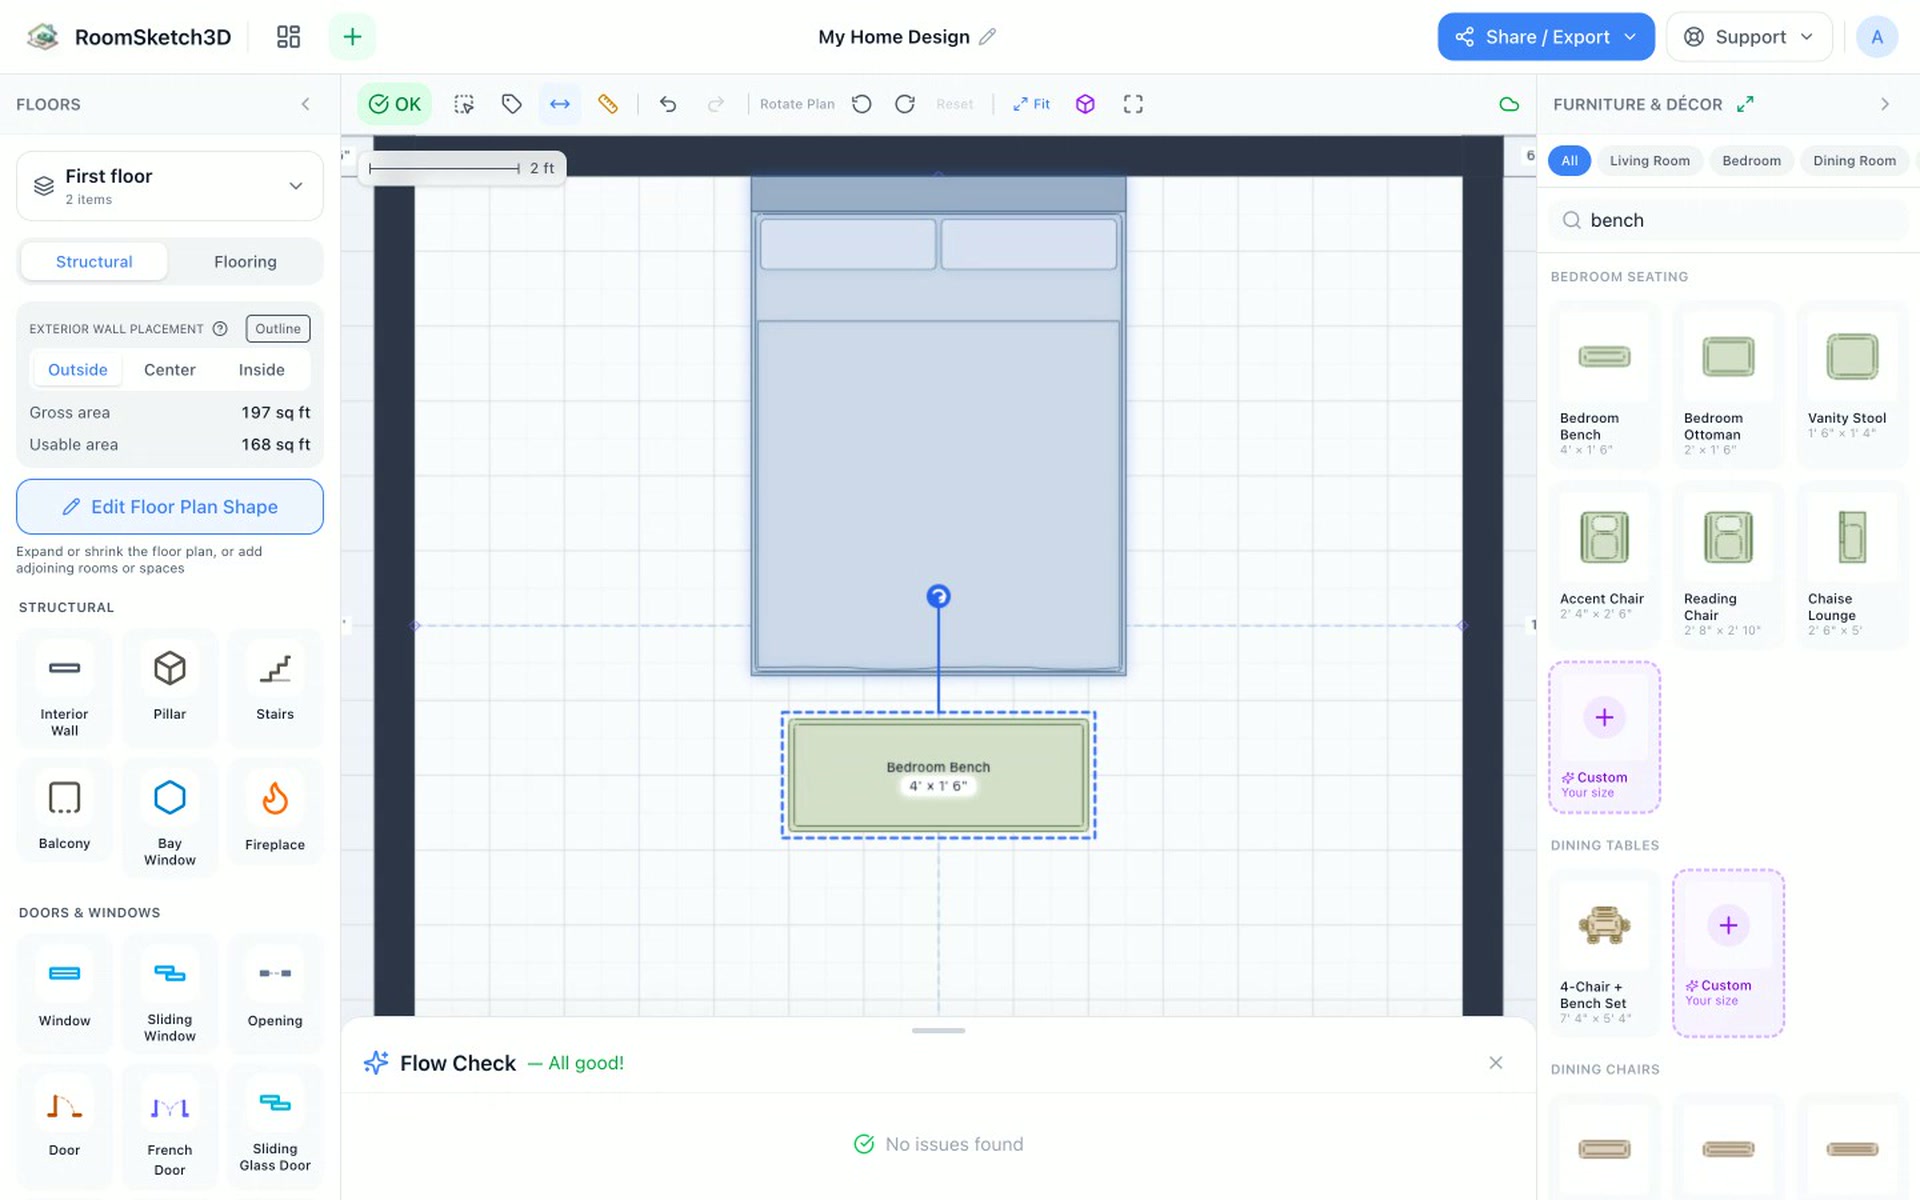Toggle the Outline wall button
The width and height of the screenshot is (1920, 1200).
point(278,329)
